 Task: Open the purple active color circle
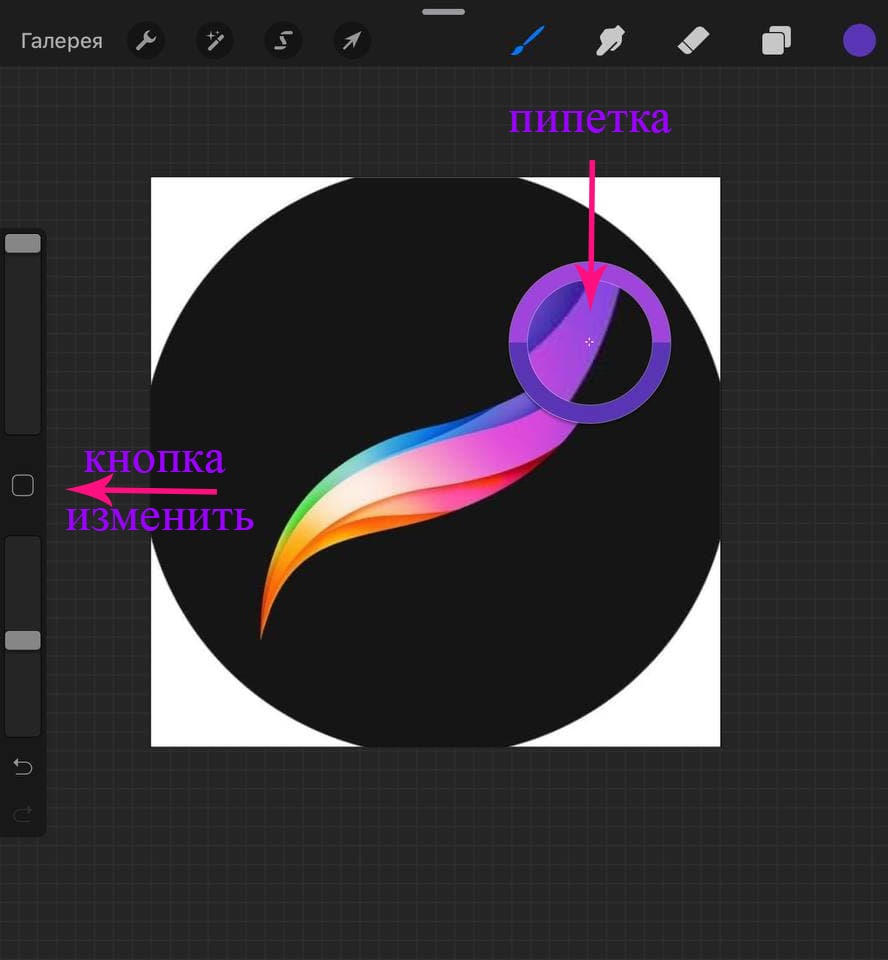(859, 41)
